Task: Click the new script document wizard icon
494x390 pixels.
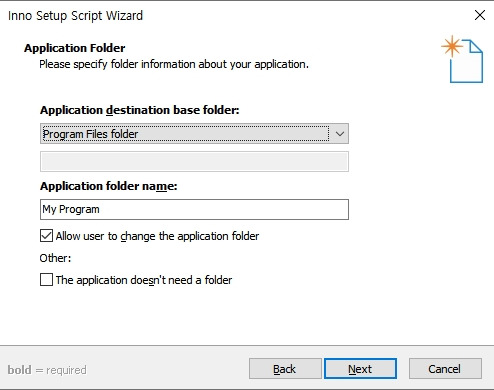Action: pyautogui.click(x=462, y=59)
